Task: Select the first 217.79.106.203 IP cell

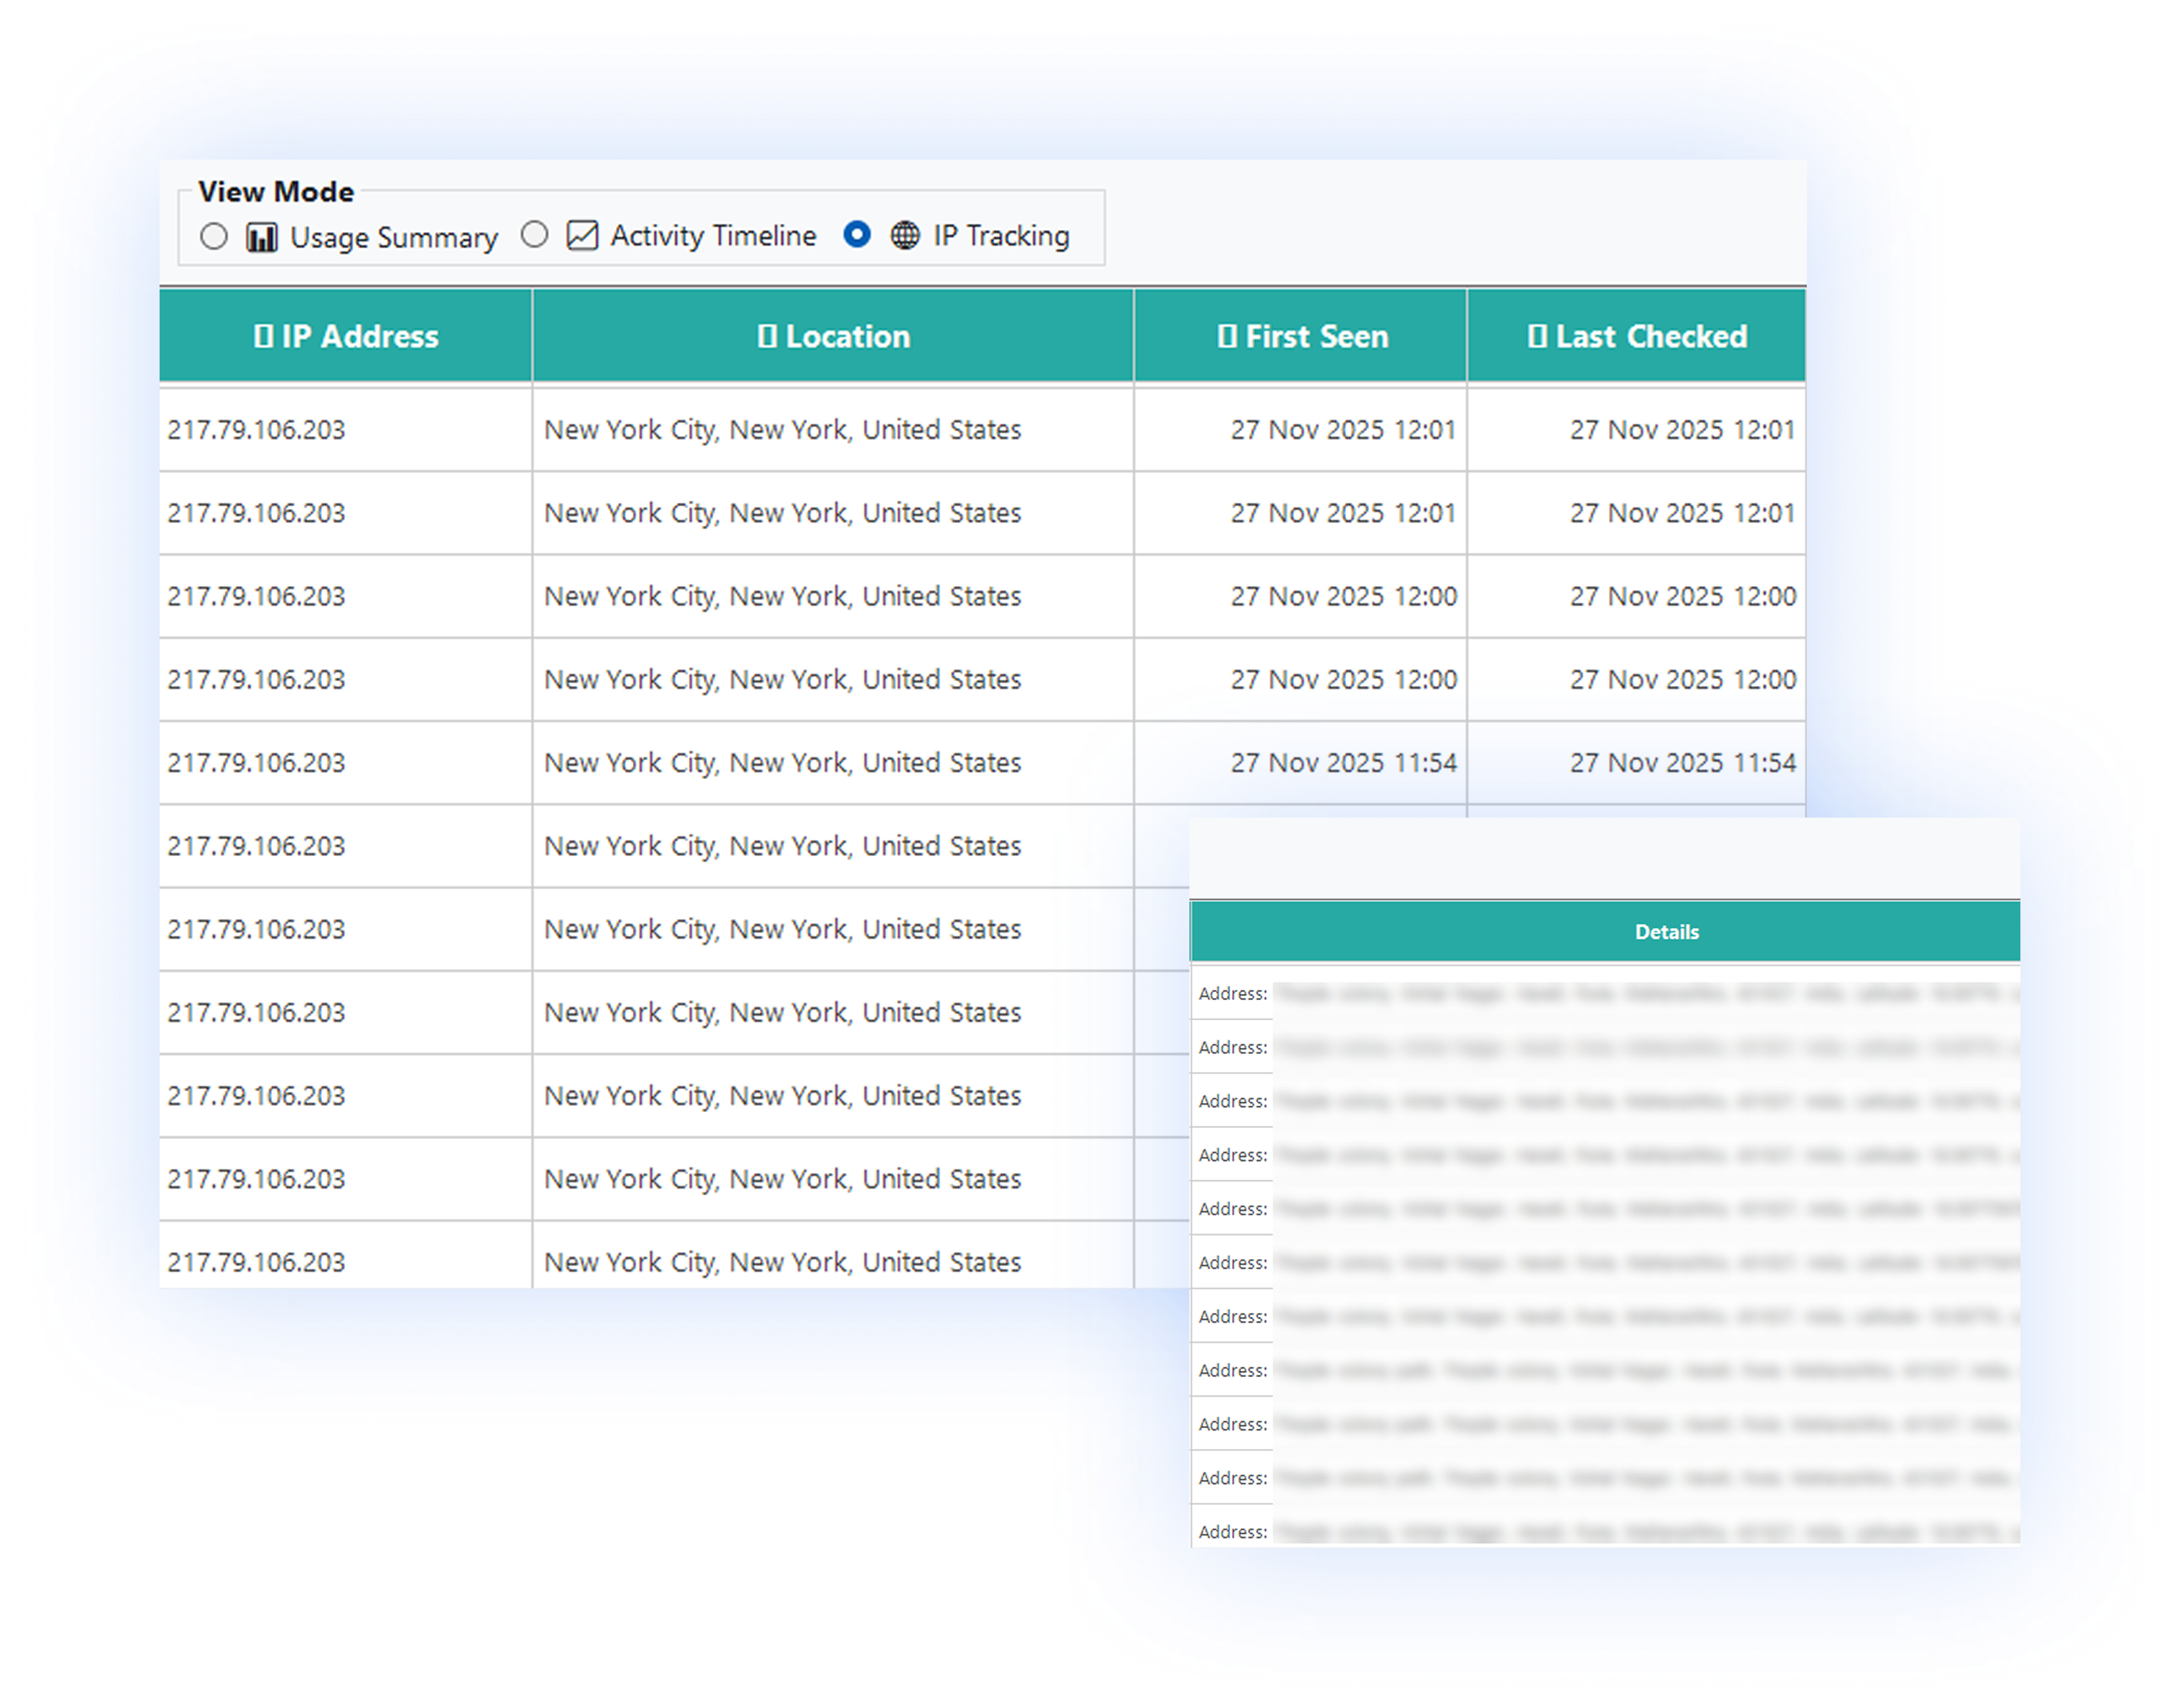Action: pos(256,430)
